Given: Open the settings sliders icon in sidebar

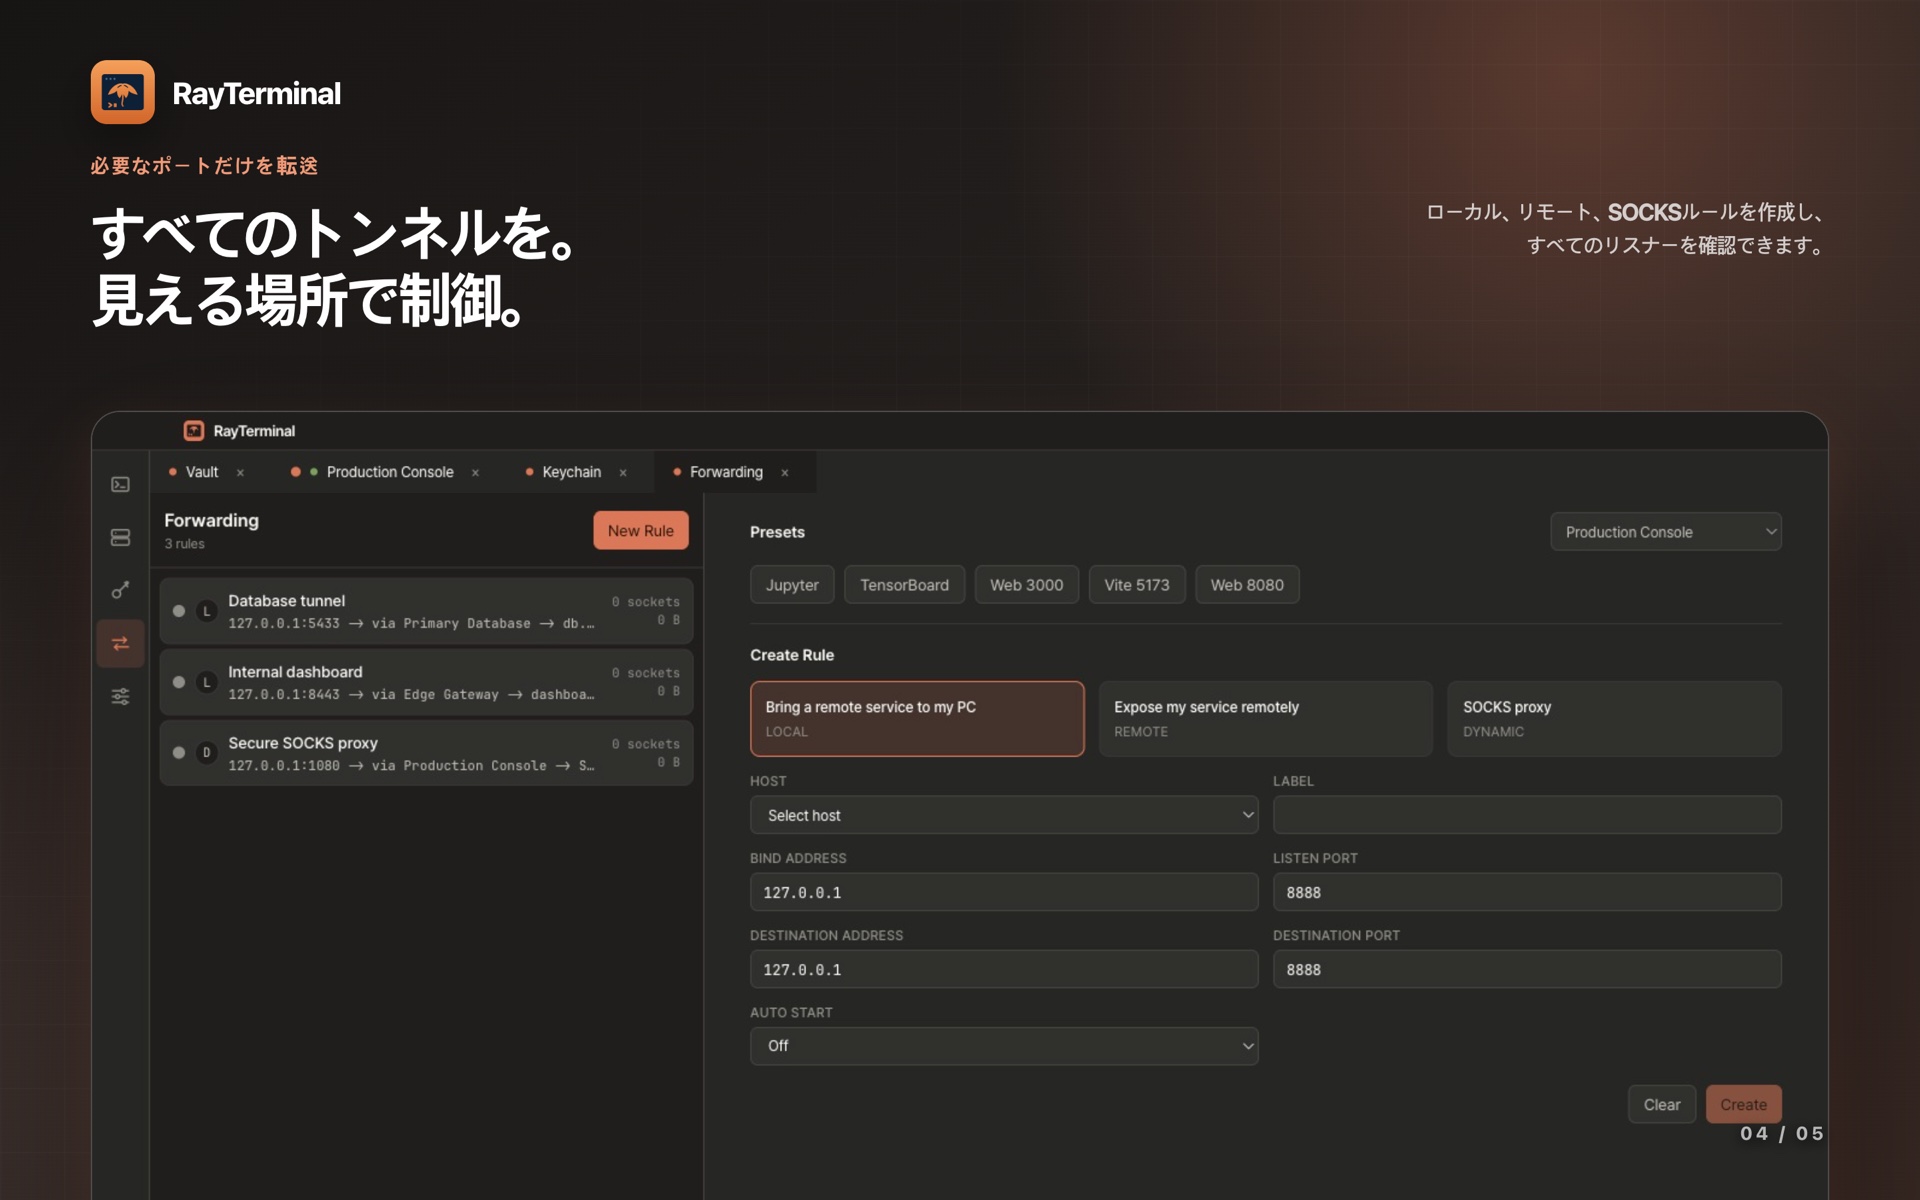Looking at the screenshot, I should pyautogui.click(x=120, y=696).
